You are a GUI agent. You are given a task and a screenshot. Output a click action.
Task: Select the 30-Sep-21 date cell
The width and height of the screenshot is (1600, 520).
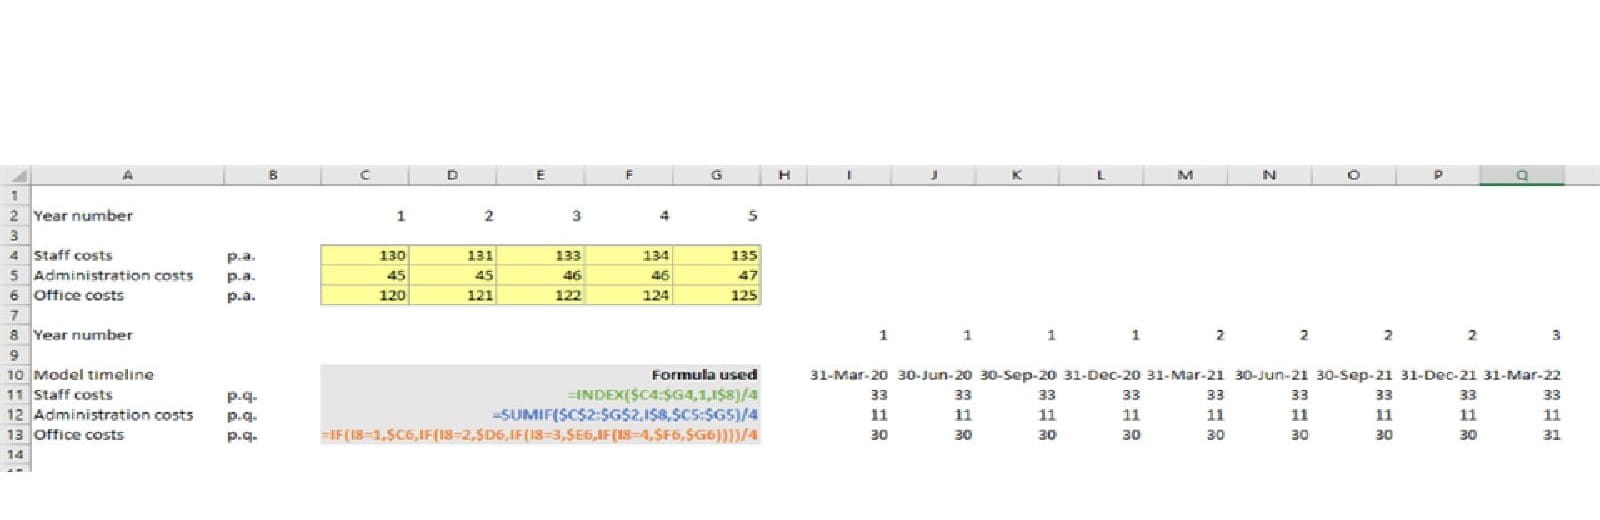[1353, 375]
